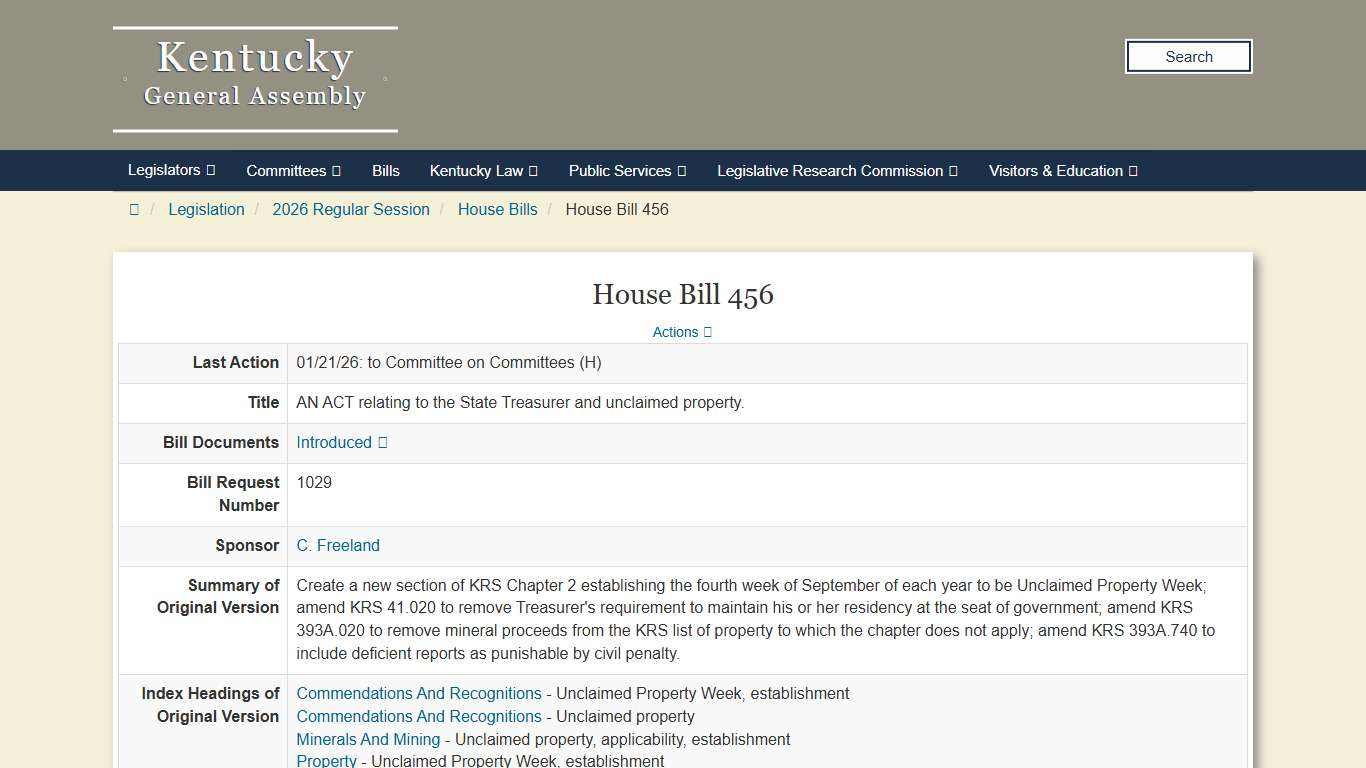This screenshot has width=1366, height=768.
Task: Open the Kentucky Law menu
Action: [x=483, y=171]
